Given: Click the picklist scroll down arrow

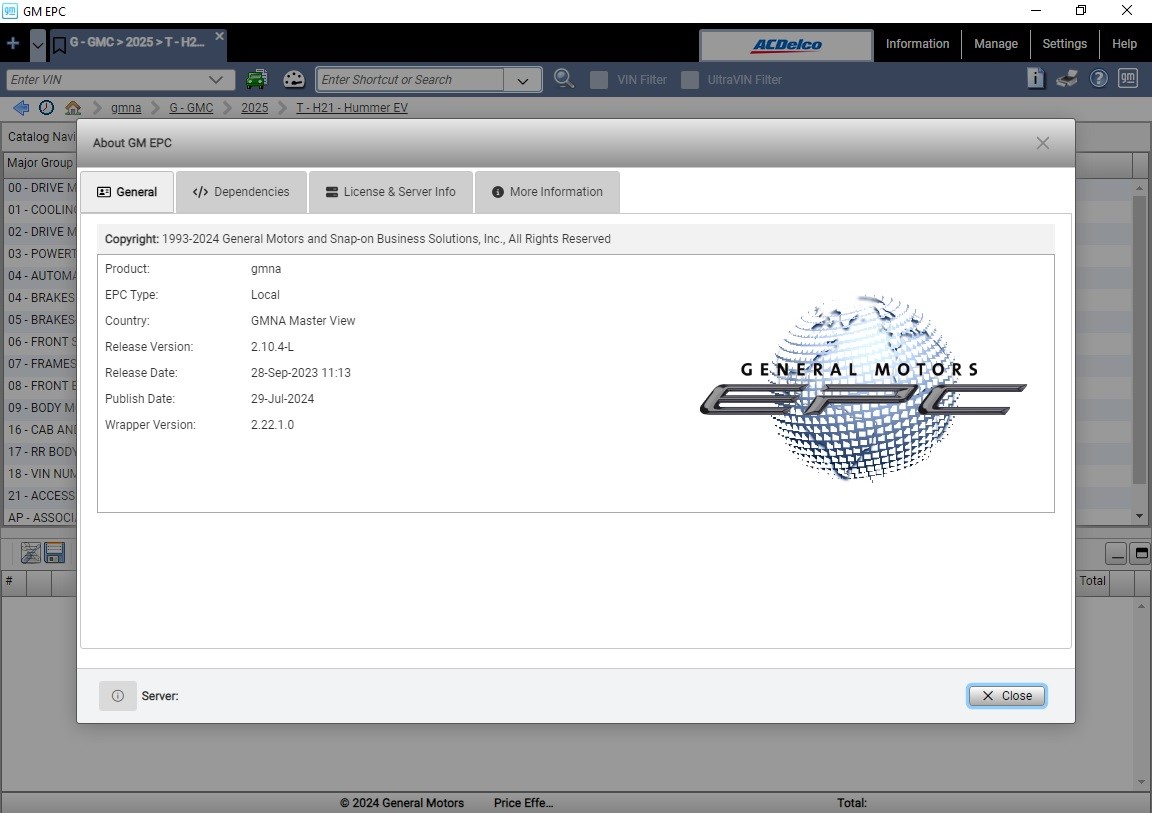Looking at the screenshot, I should [x=1141, y=781].
